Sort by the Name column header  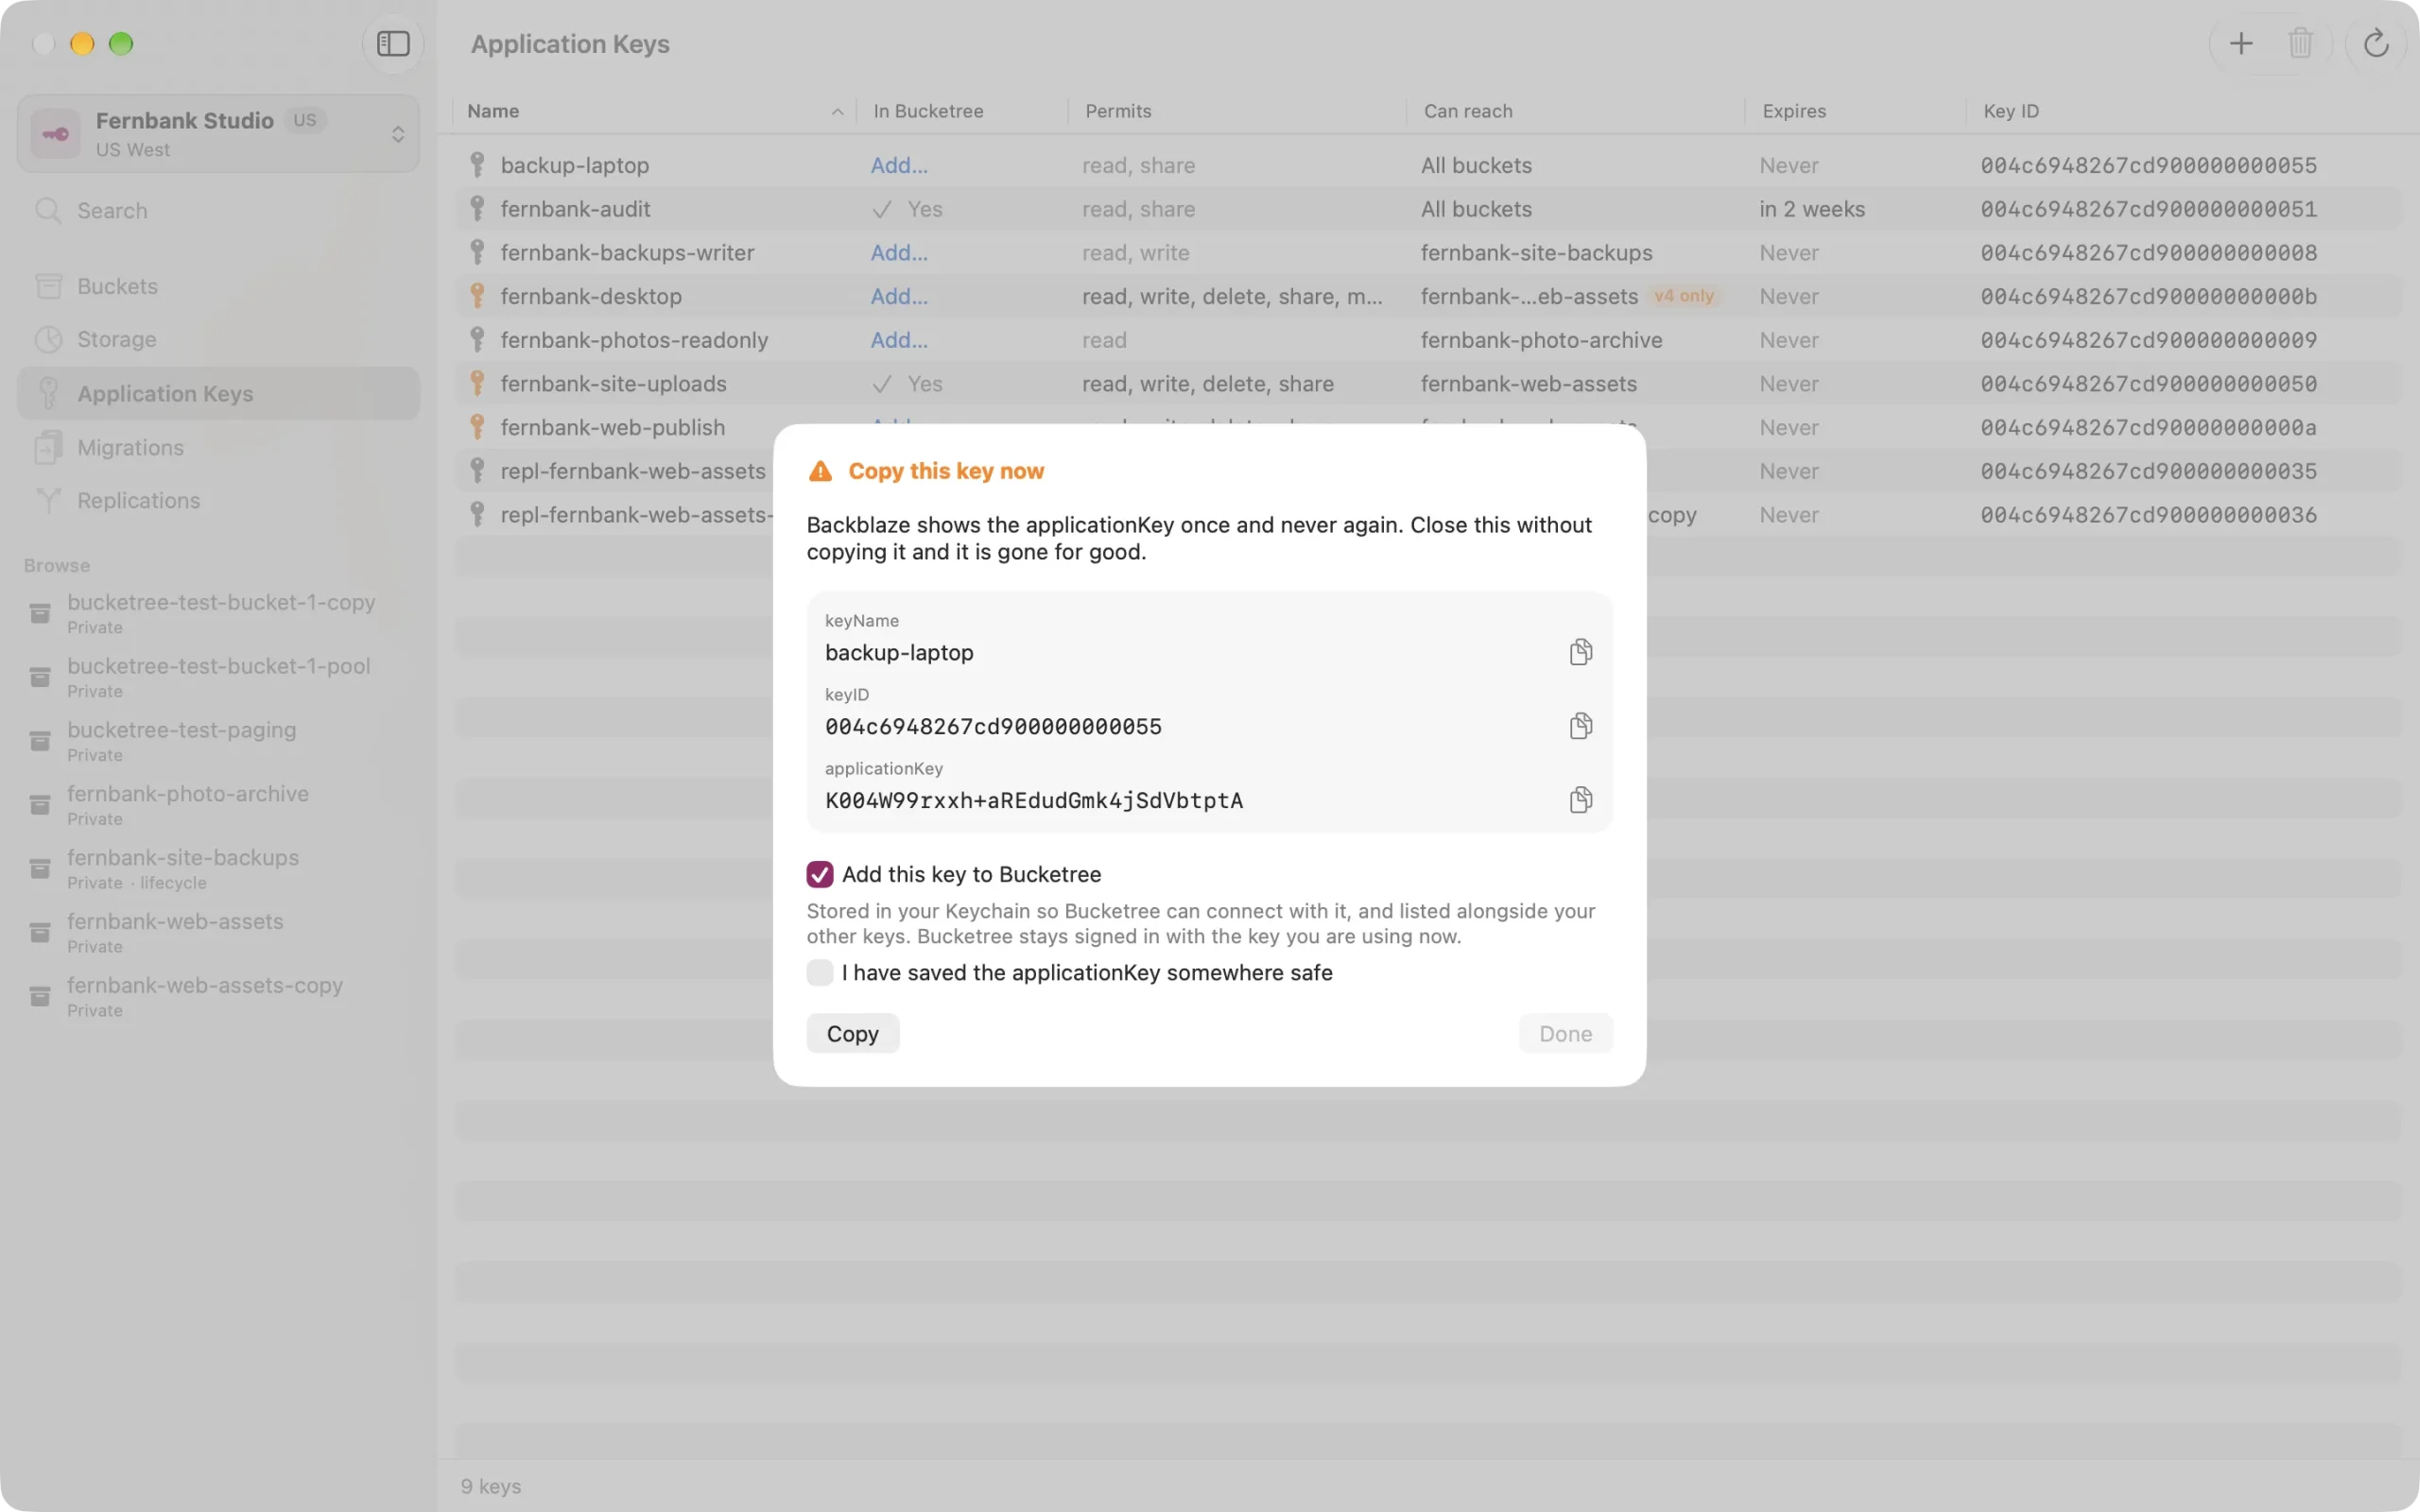(x=655, y=111)
